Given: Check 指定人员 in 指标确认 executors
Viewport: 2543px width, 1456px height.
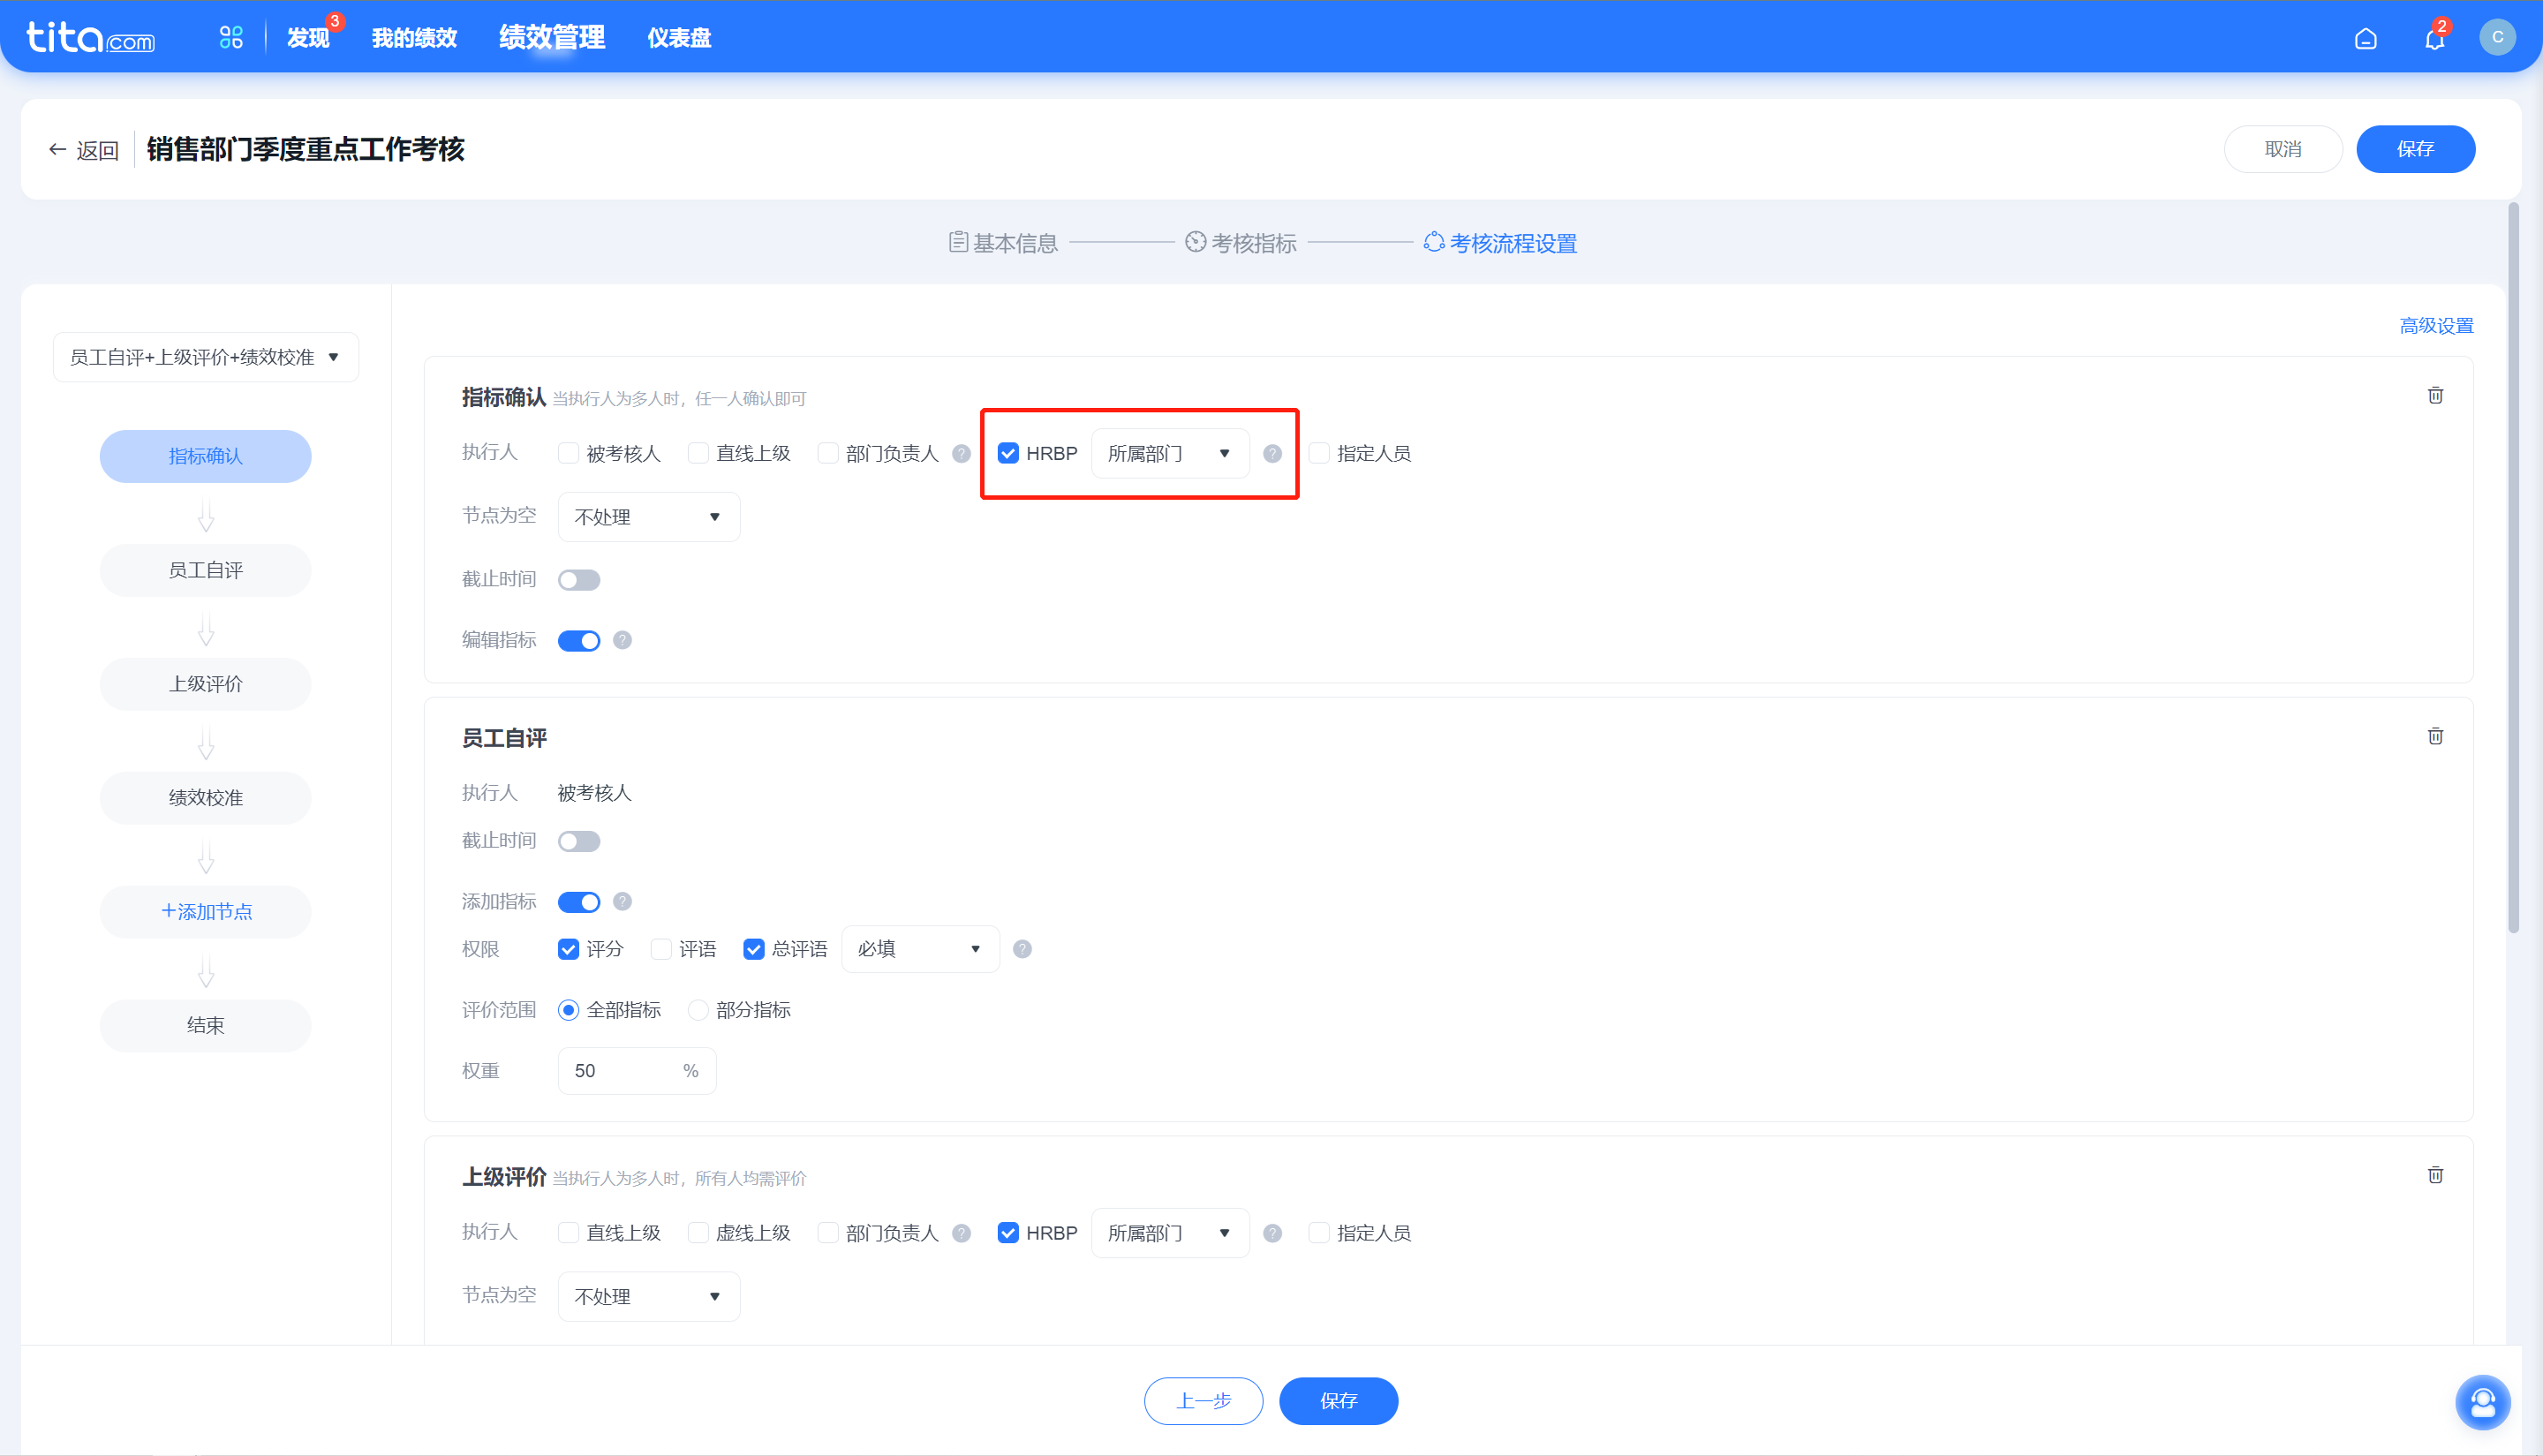Looking at the screenshot, I should click(1319, 454).
